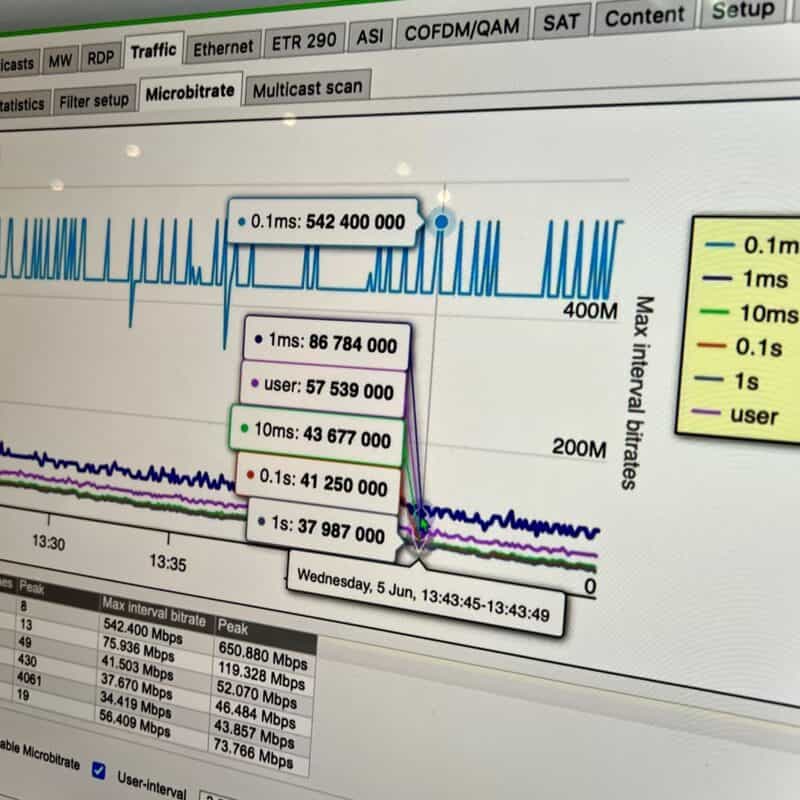Click the 200M axis label
Viewport: 800px width, 800px height.
579,447
